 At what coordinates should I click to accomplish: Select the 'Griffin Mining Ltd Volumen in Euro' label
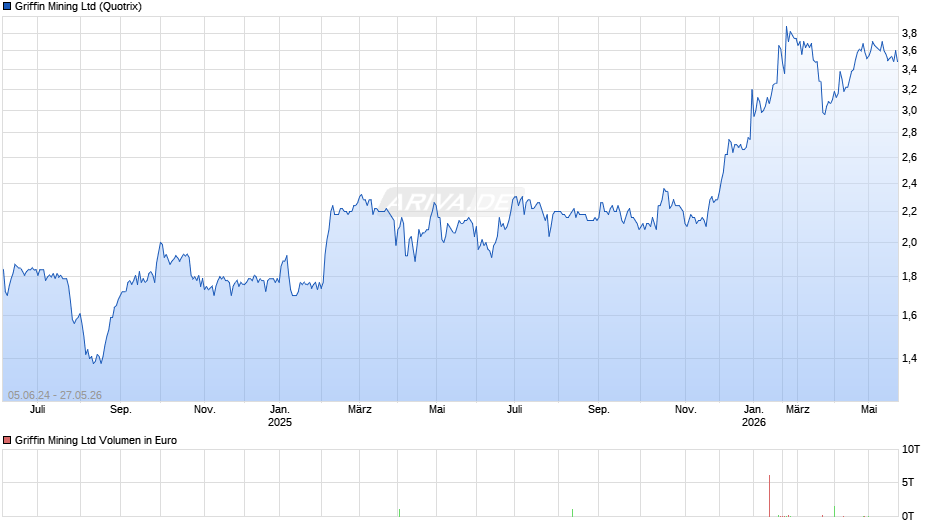96,440
